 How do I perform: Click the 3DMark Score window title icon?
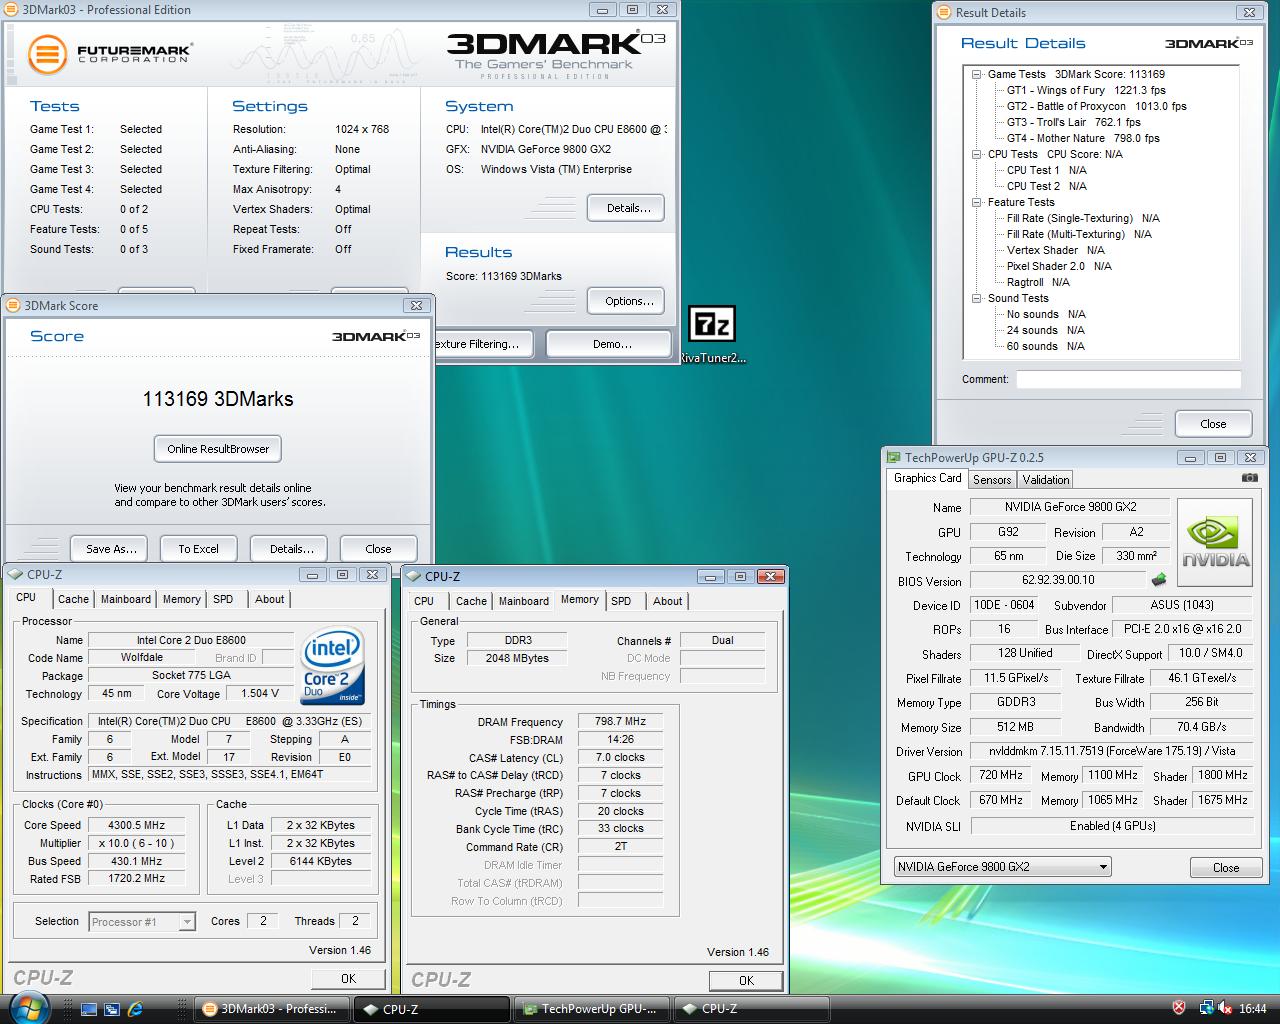[14, 305]
